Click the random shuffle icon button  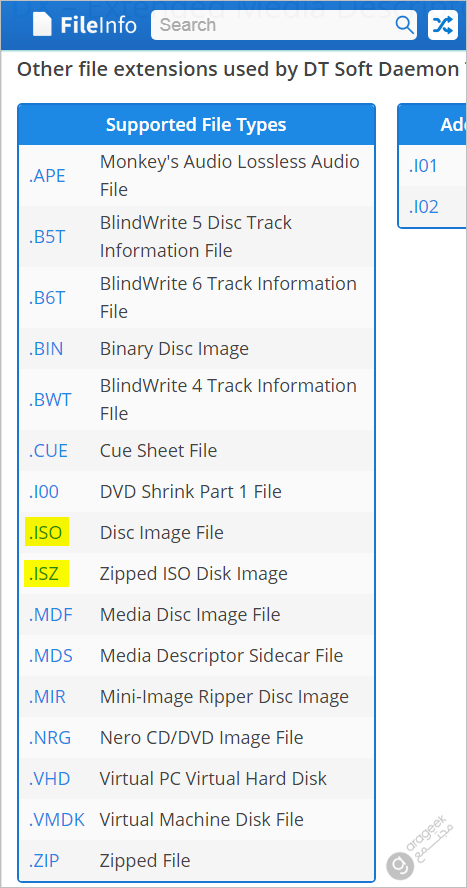pyautogui.click(x=443, y=25)
